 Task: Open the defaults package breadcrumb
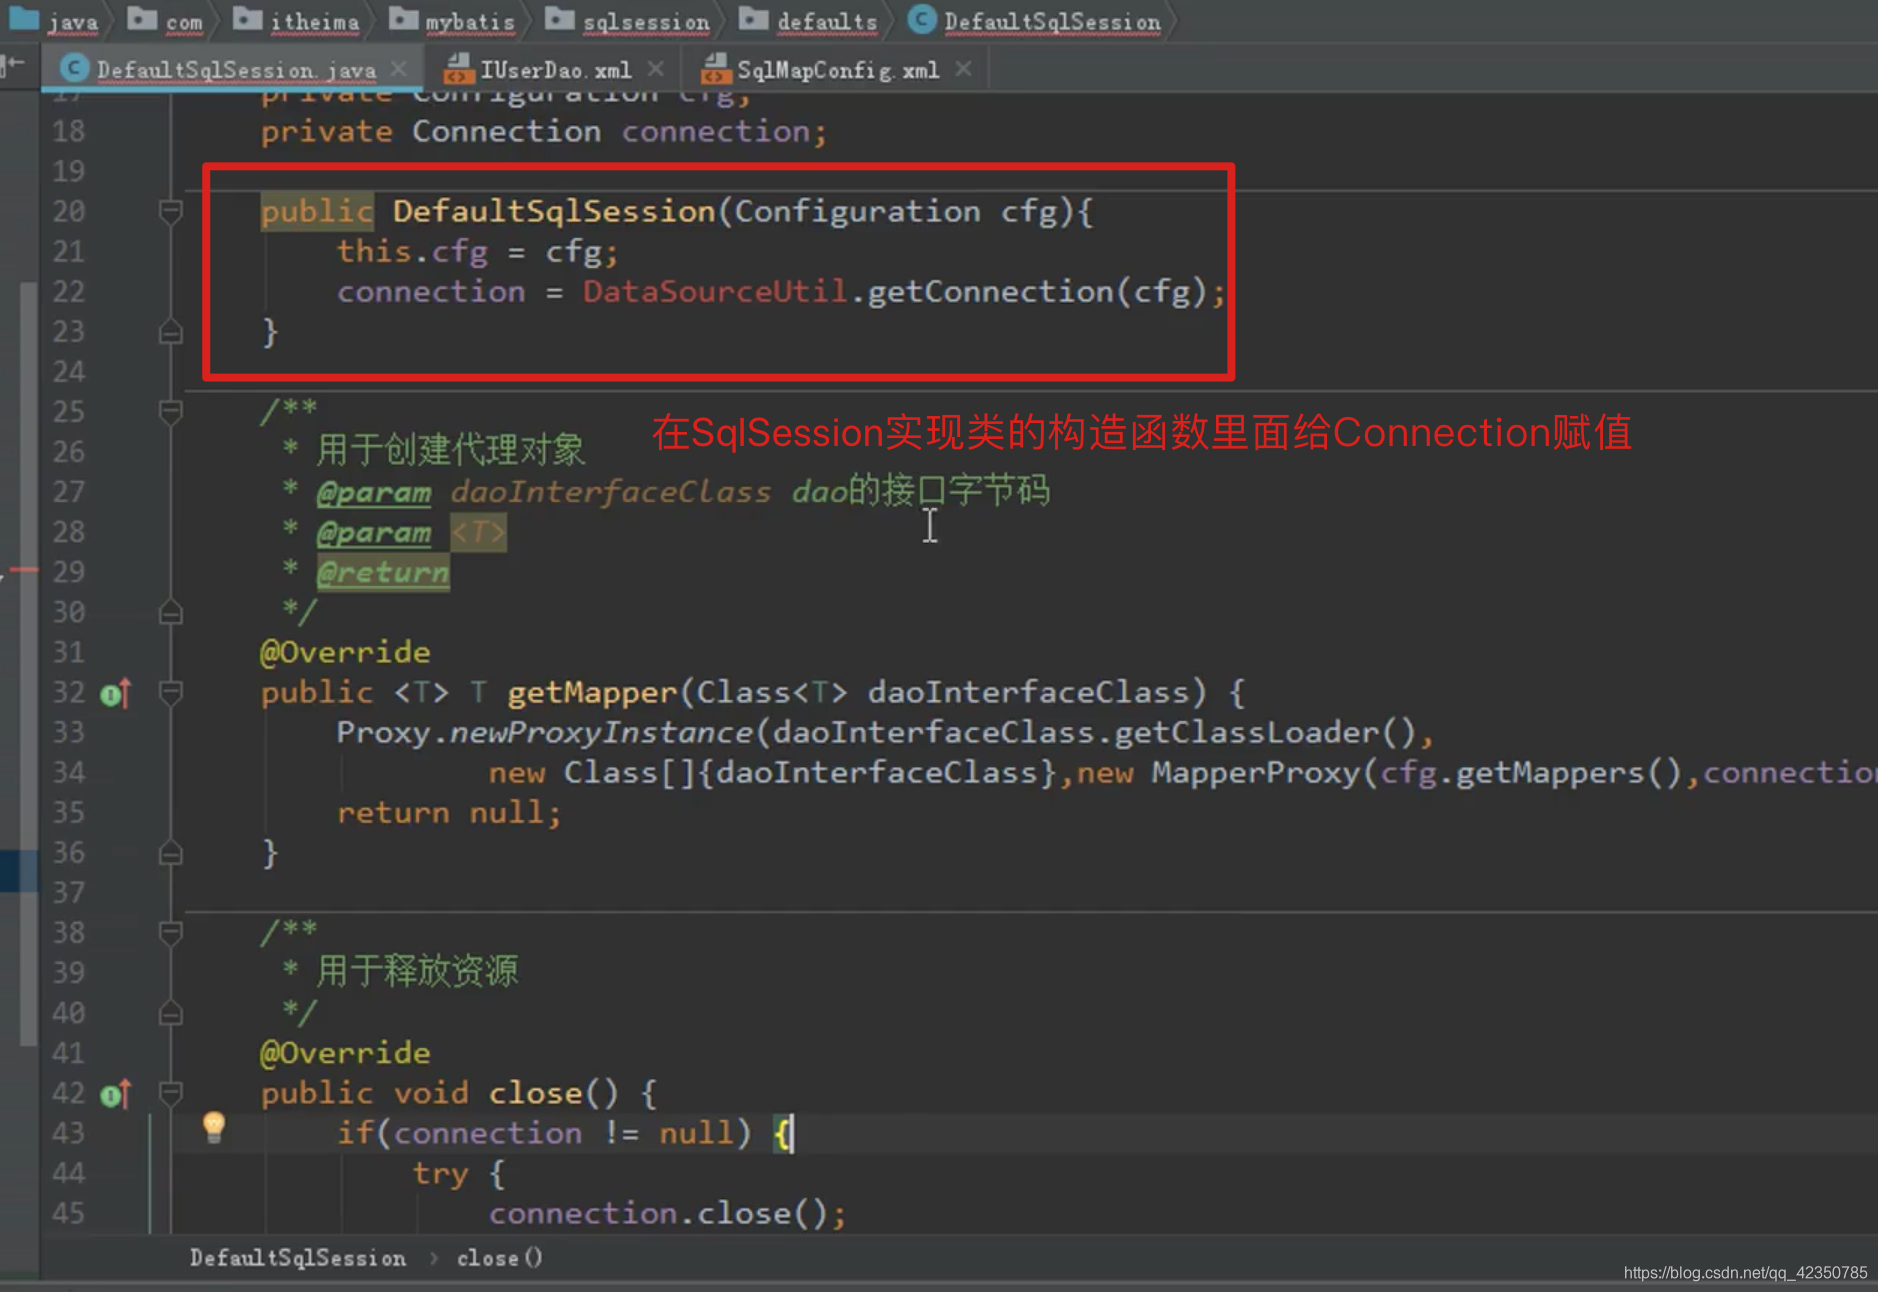pos(808,20)
